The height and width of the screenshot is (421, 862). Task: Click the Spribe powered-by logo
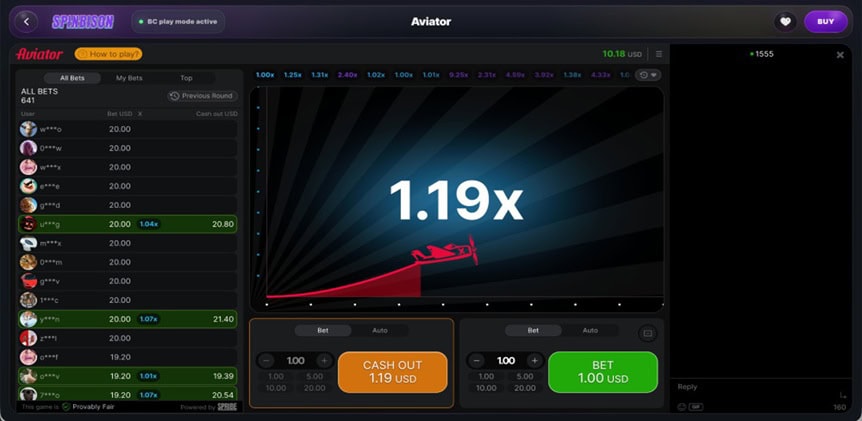[228, 407]
